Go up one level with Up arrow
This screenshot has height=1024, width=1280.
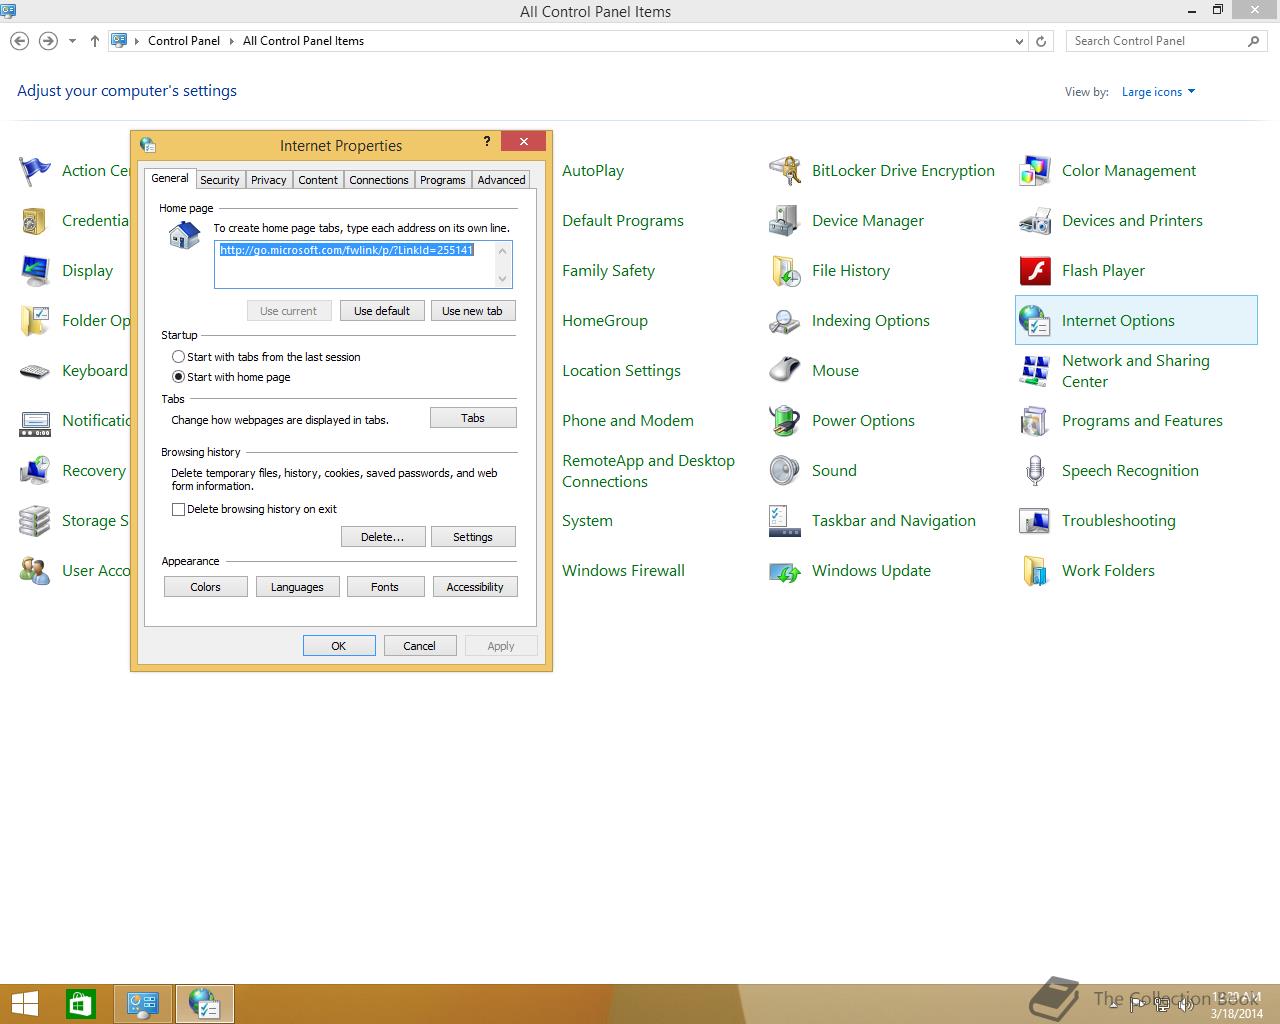(95, 41)
